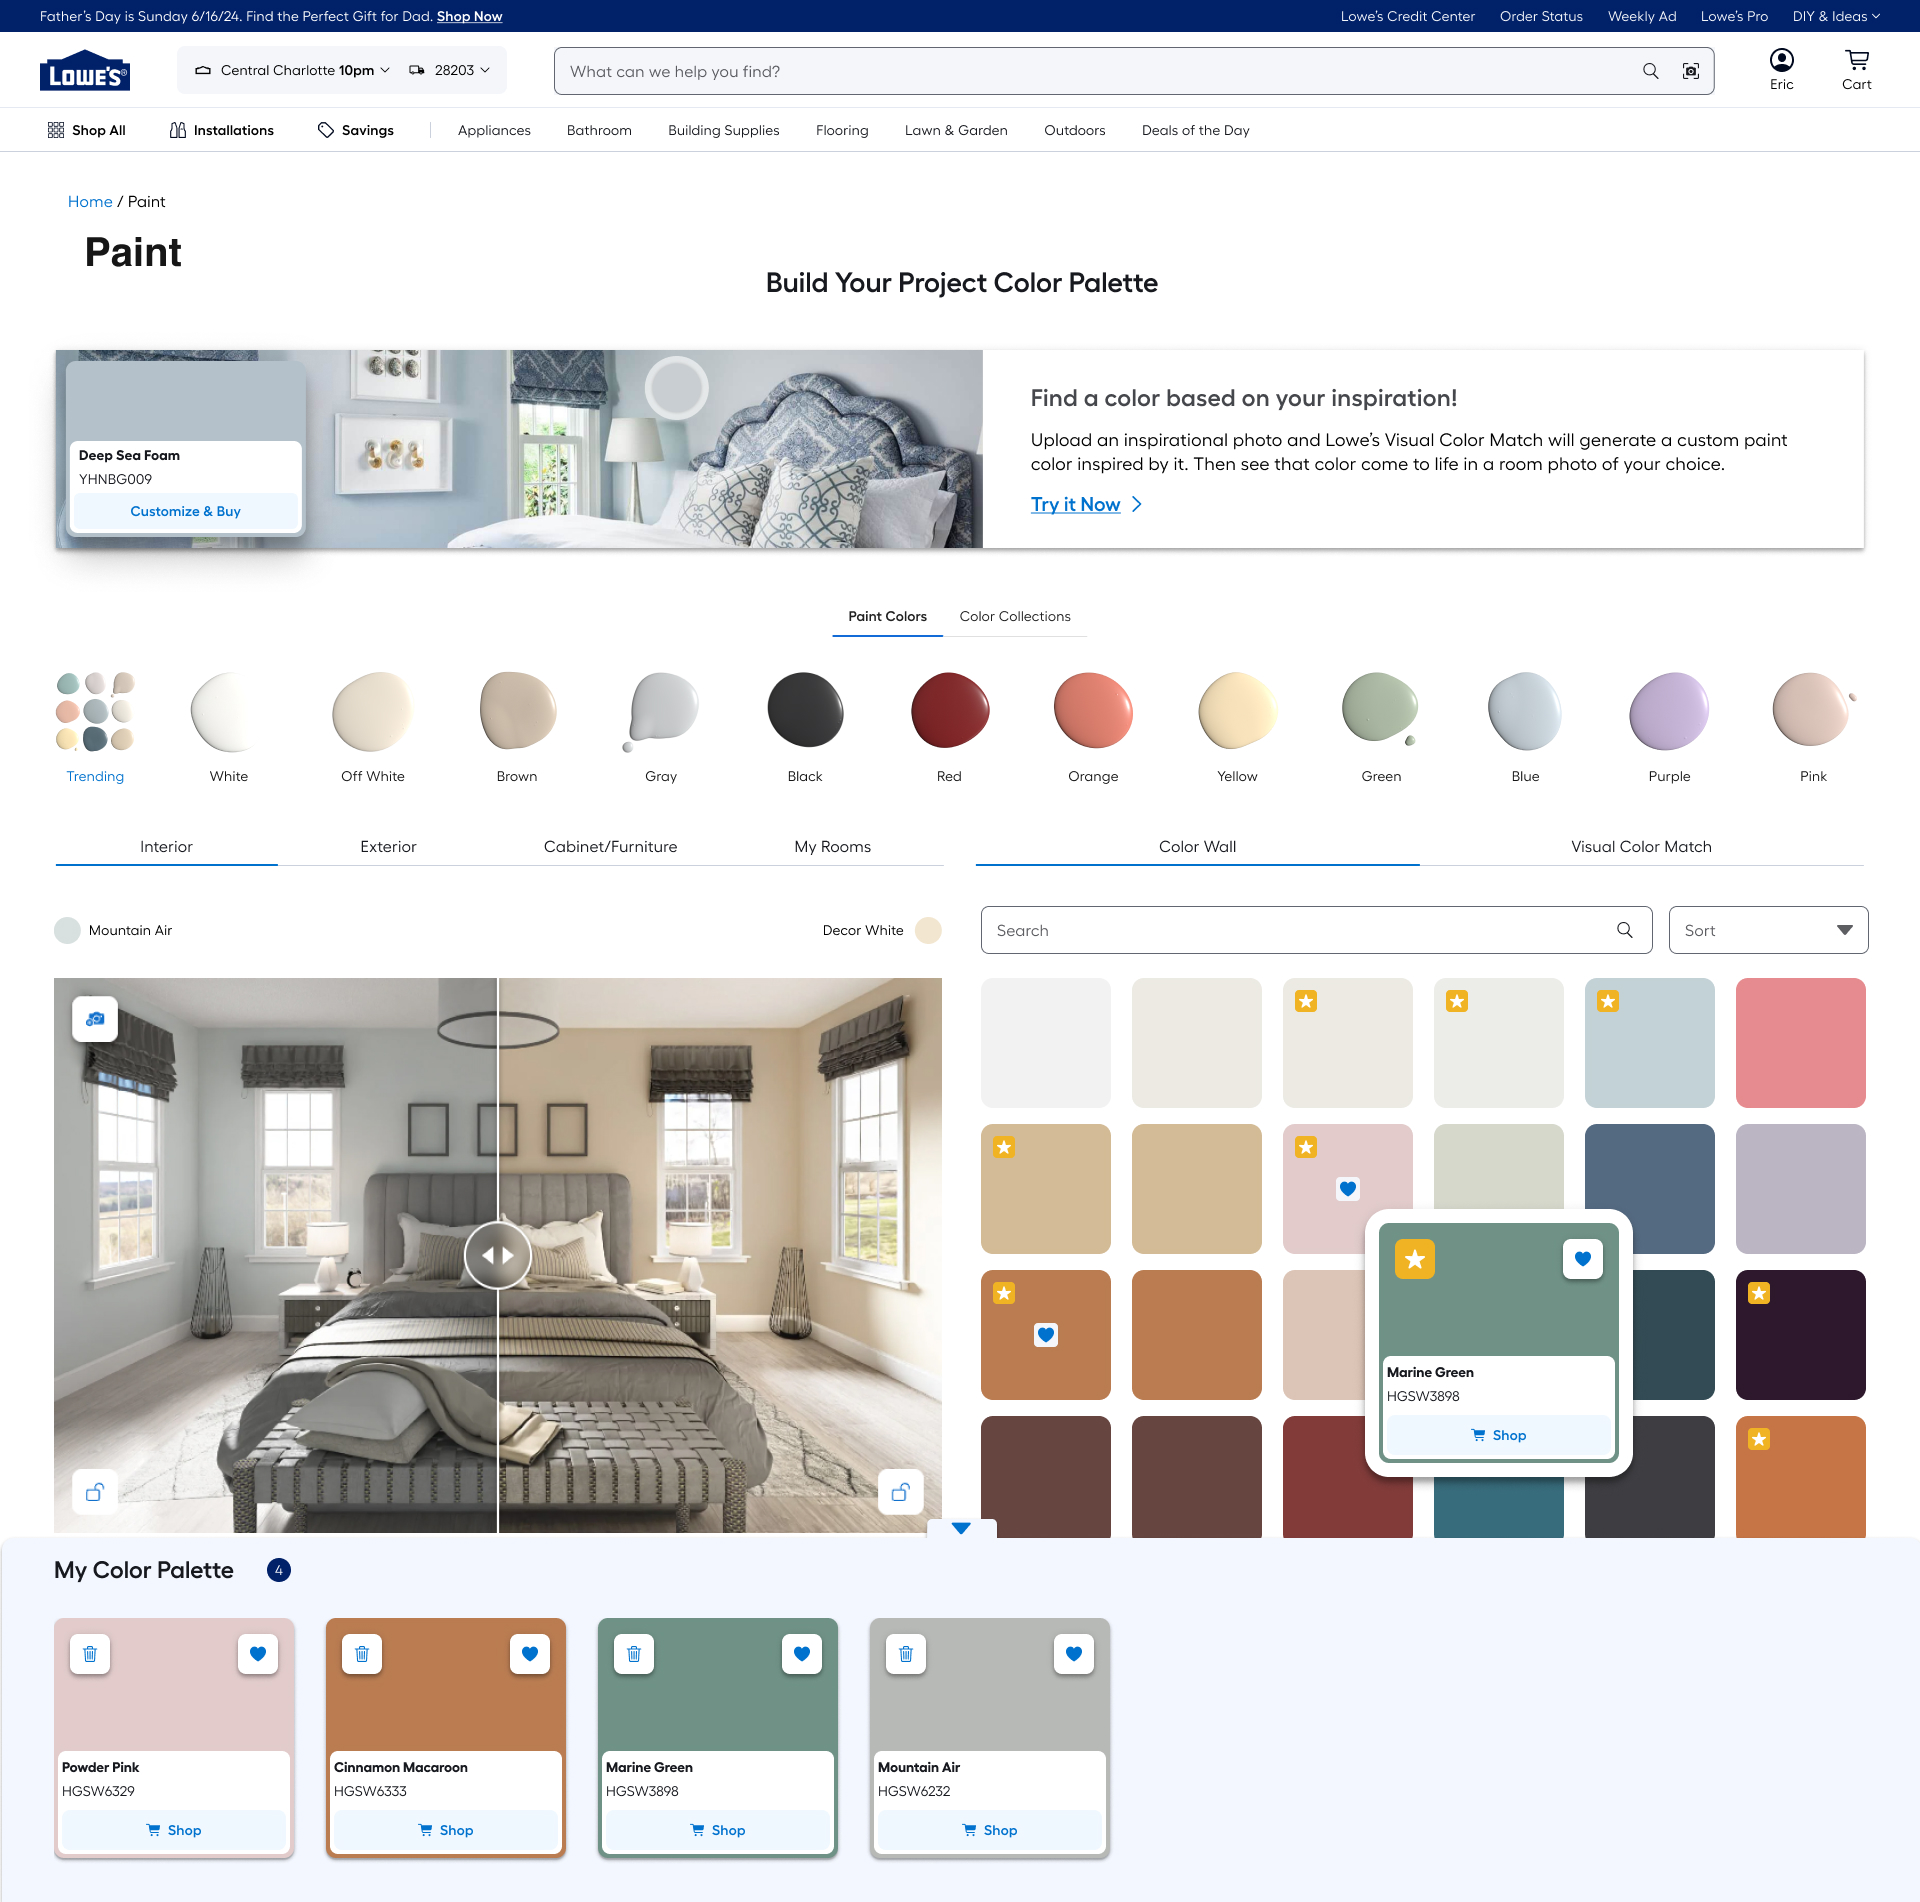Delete Powder Pink from palette
1920x1902 pixels.
coord(90,1654)
